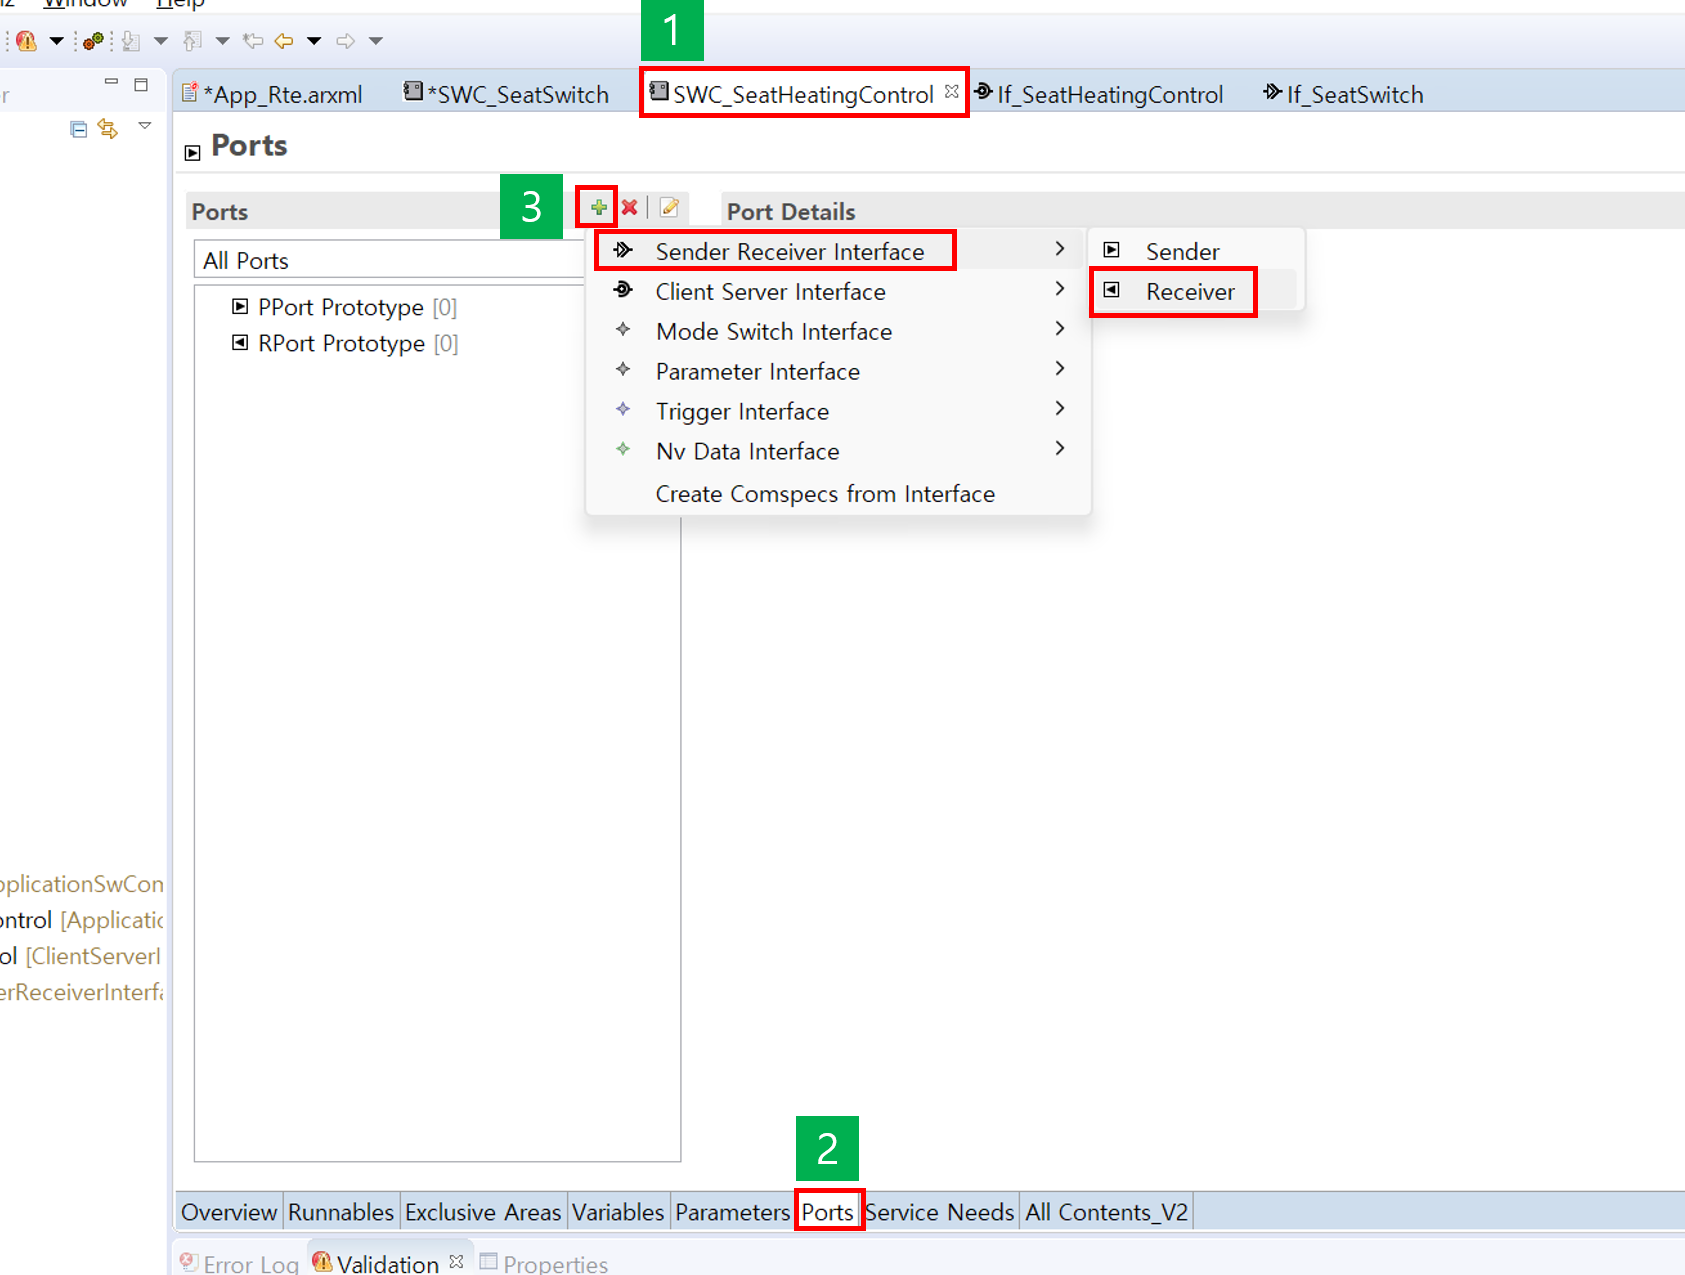Expand the Mode Switch Interface submenu
This screenshot has width=1685, height=1275.
[773, 331]
